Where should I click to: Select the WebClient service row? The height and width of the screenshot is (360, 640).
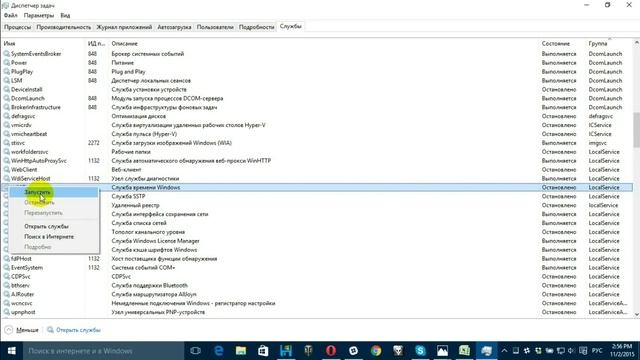pos(318,169)
